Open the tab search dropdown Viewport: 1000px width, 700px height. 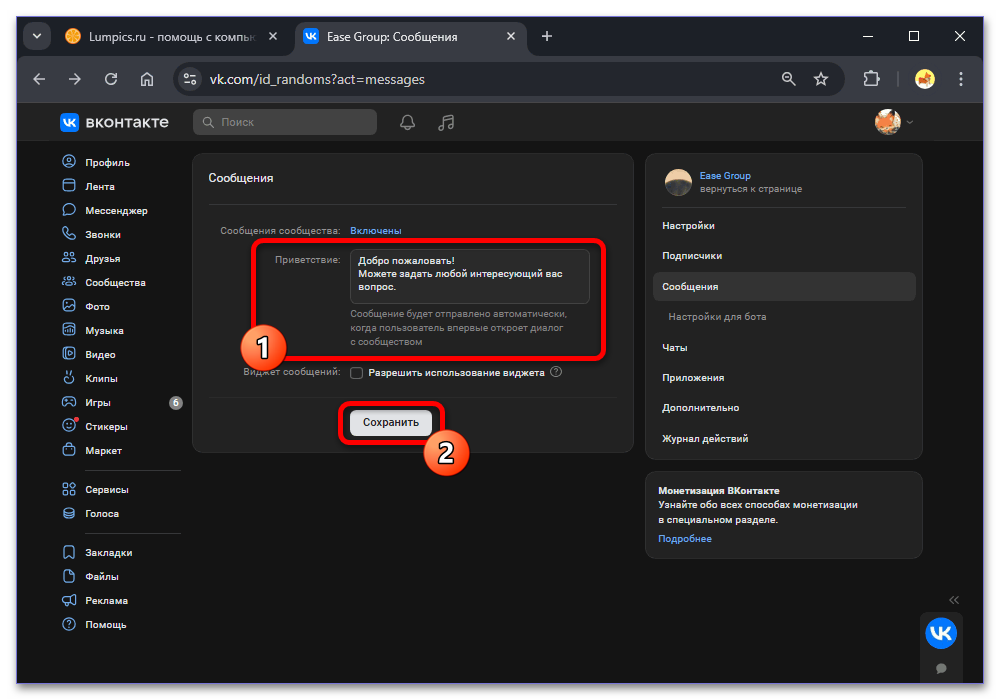[x=37, y=36]
